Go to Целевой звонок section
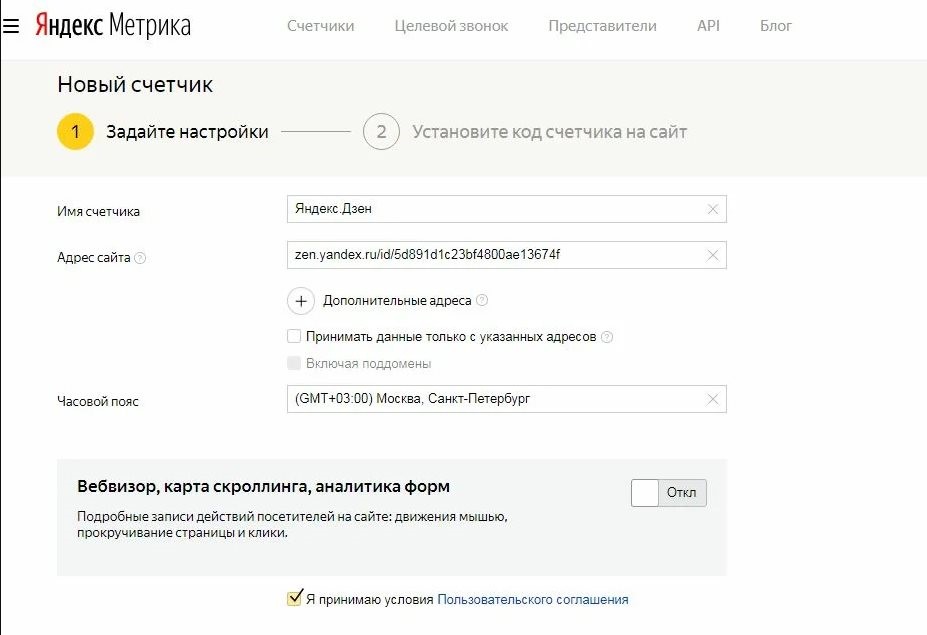927x635 pixels. (x=451, y=26)
